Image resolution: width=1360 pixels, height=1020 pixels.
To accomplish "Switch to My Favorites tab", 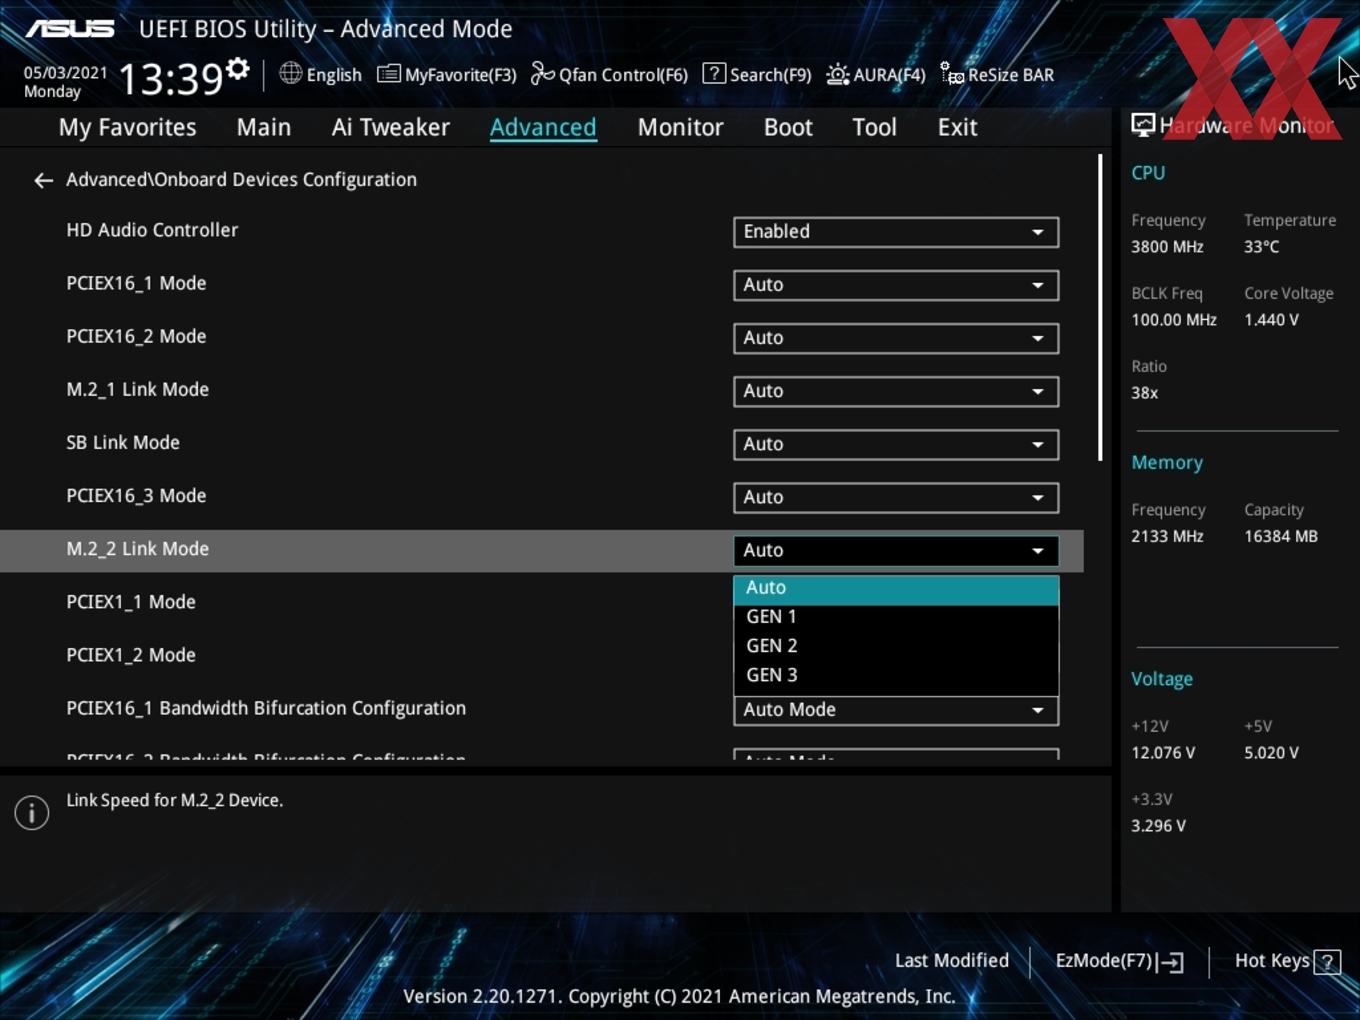I will tap(127, 127).
